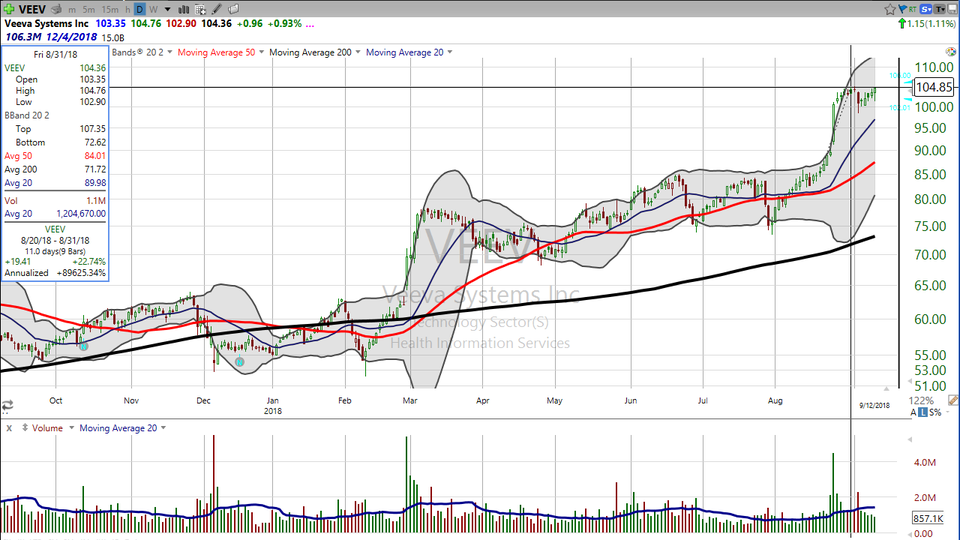
Task: Select the pencil drawing tools icon
Action: pos(216,9)
